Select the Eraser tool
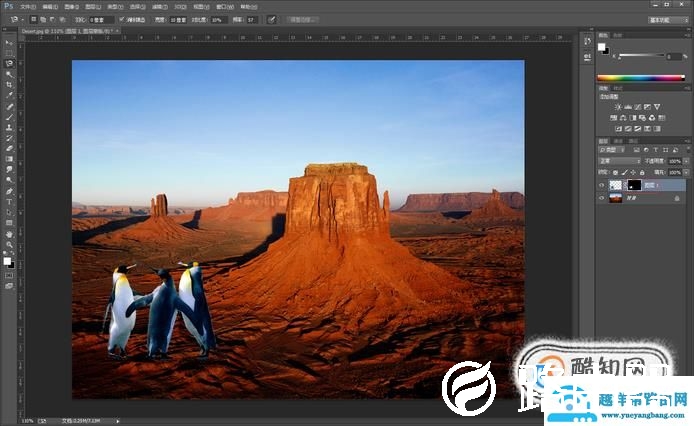This screenshot has height=426, width=694. (x=9, y=149)
